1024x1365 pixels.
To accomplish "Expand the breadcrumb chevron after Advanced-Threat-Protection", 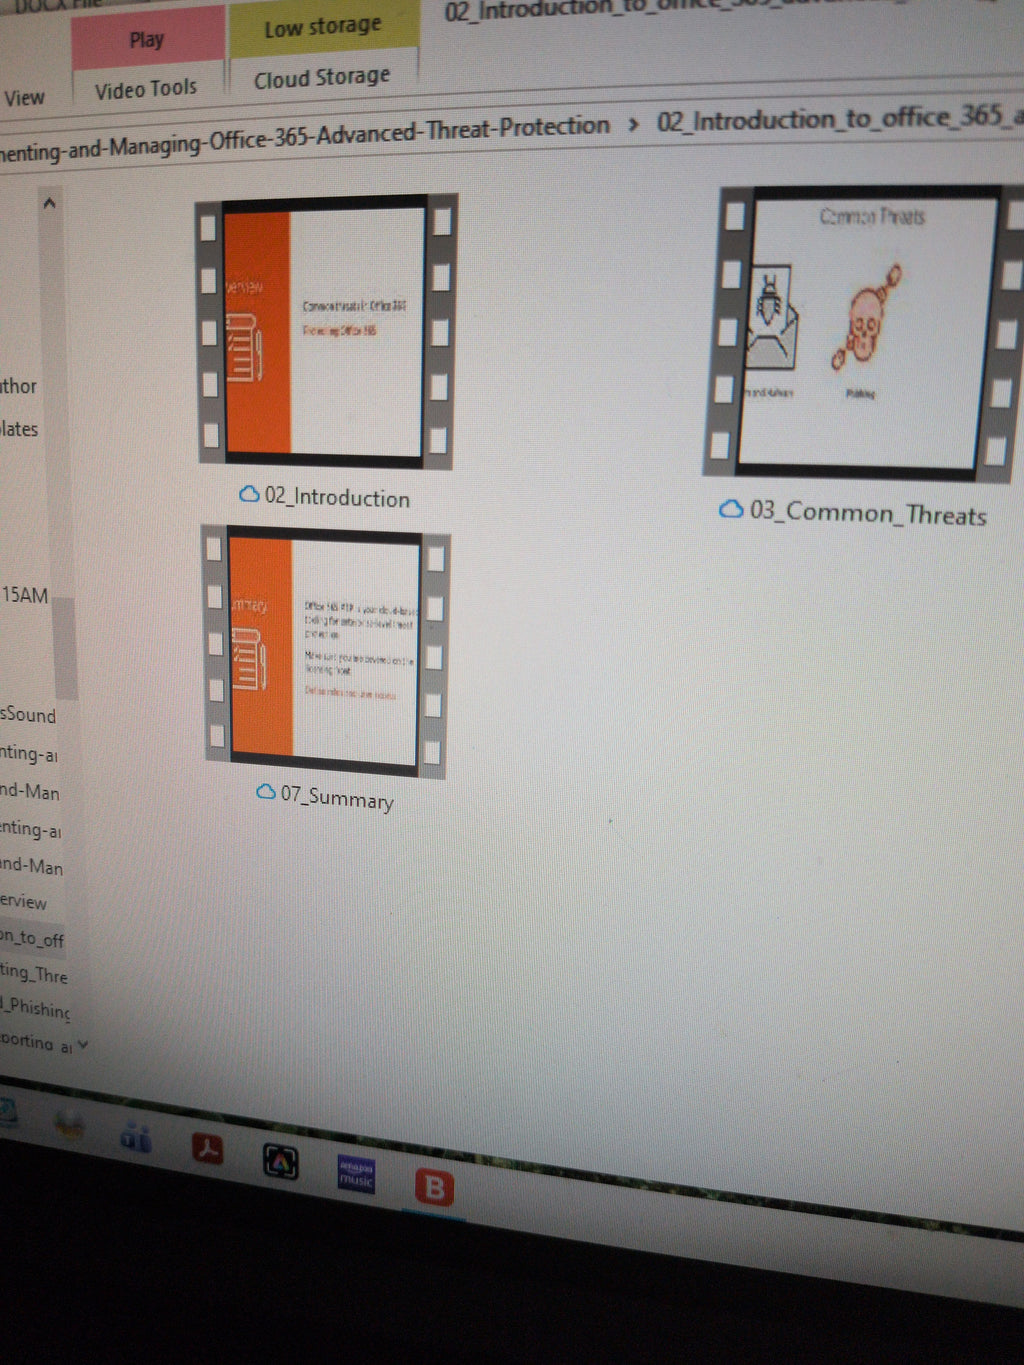I will tap(633, 124).
